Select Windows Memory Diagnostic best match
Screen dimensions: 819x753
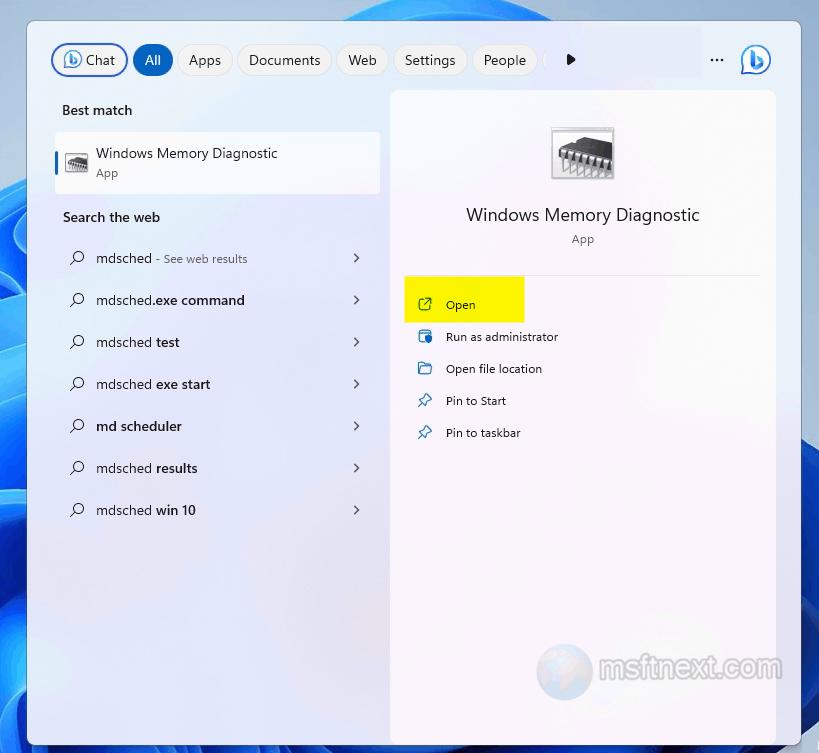pos(217,163)
